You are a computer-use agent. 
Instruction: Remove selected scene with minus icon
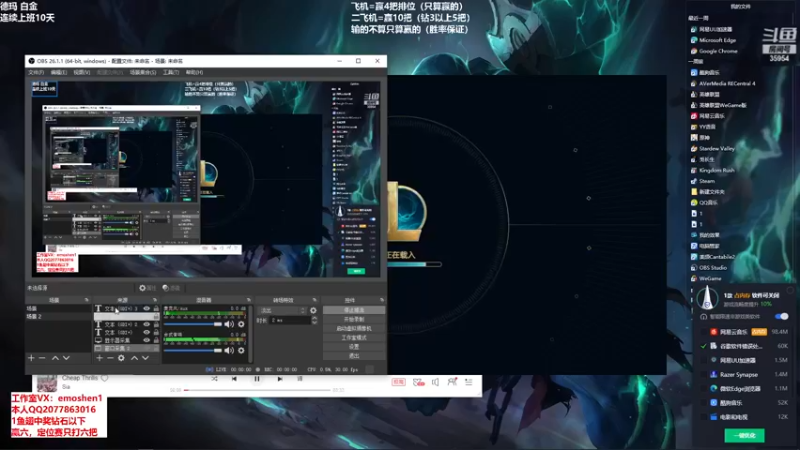tap(42, 358)
